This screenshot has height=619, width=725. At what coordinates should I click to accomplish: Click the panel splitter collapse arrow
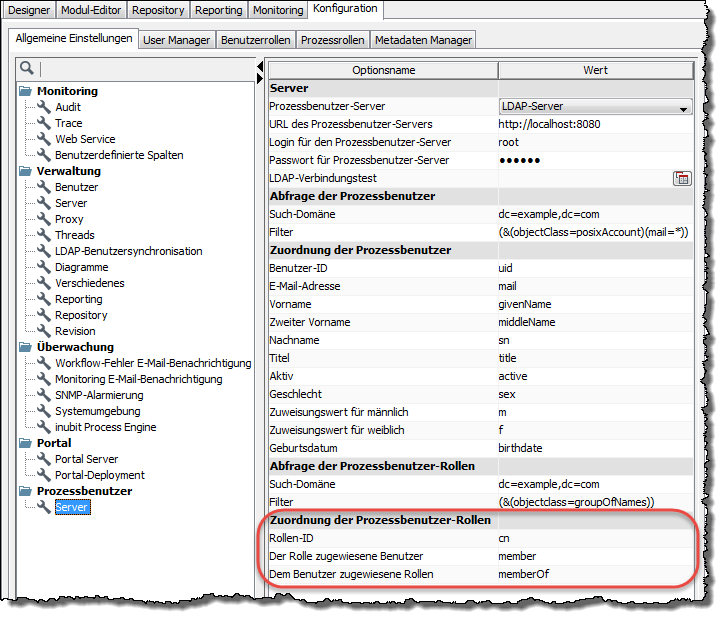click(x=261, y=67)
